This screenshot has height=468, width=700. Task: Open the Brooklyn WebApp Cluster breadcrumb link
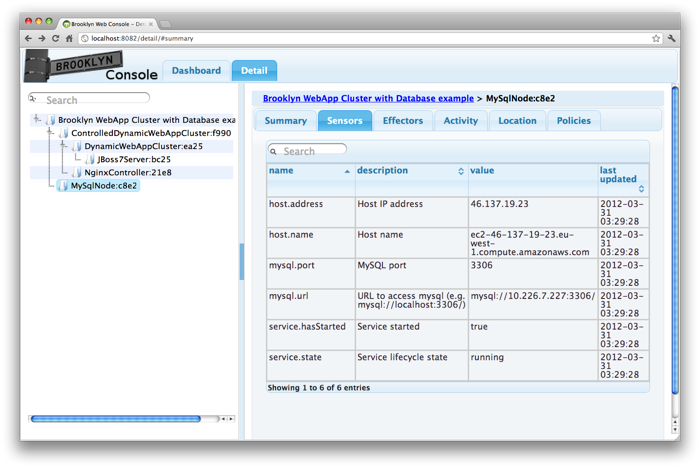(x=367, y=99)
